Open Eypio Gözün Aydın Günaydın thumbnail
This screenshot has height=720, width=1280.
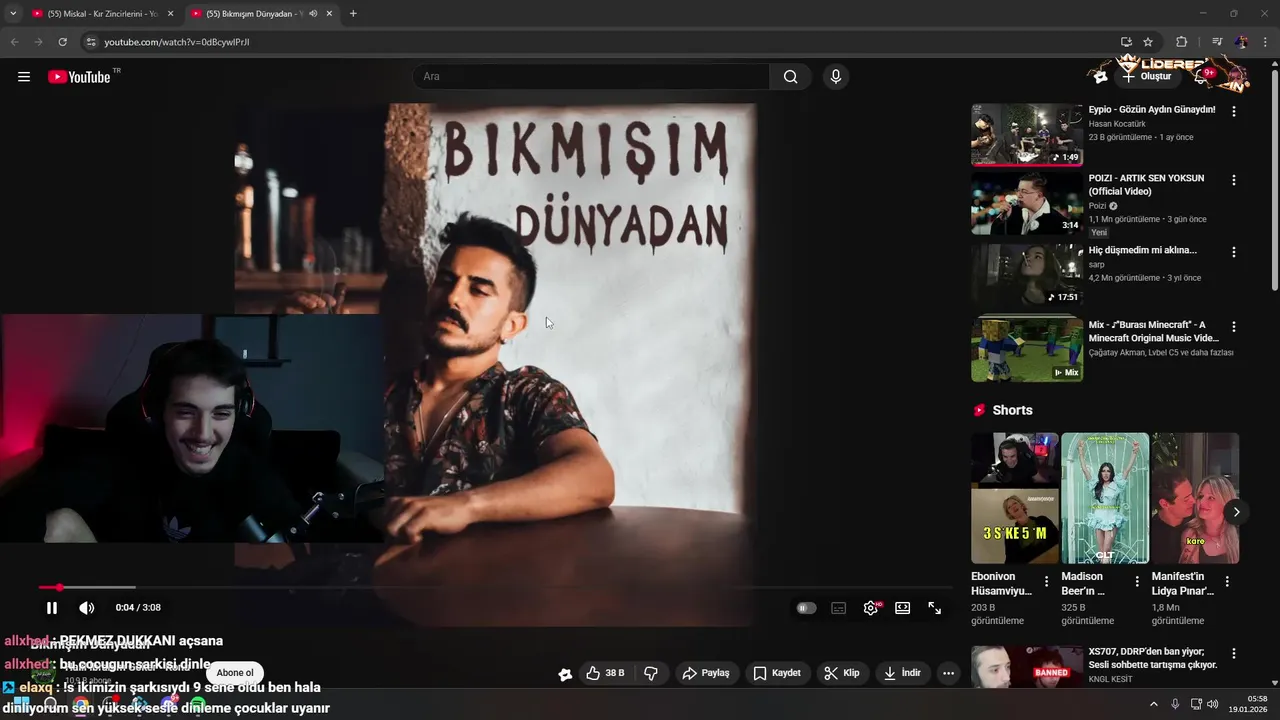pos(1027,134)
